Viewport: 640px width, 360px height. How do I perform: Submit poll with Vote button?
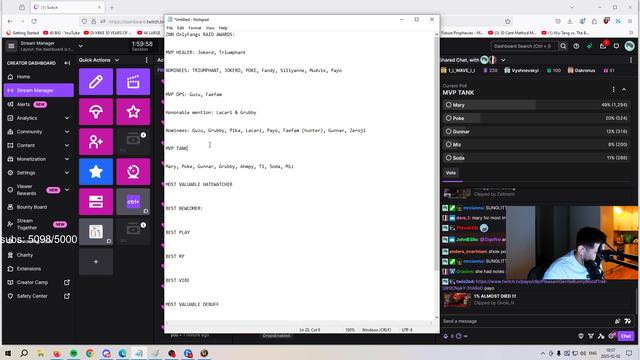pyautogui.click(x=451, y=173)
